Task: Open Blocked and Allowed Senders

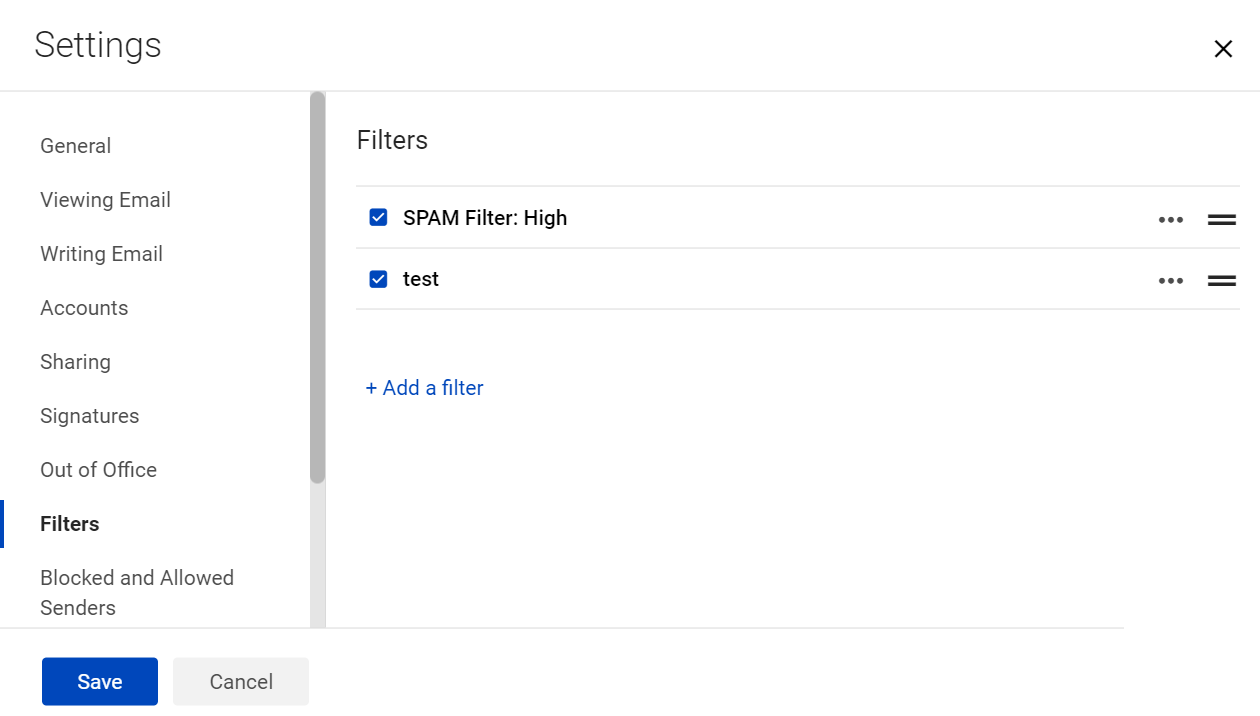Action: [137, 592]
